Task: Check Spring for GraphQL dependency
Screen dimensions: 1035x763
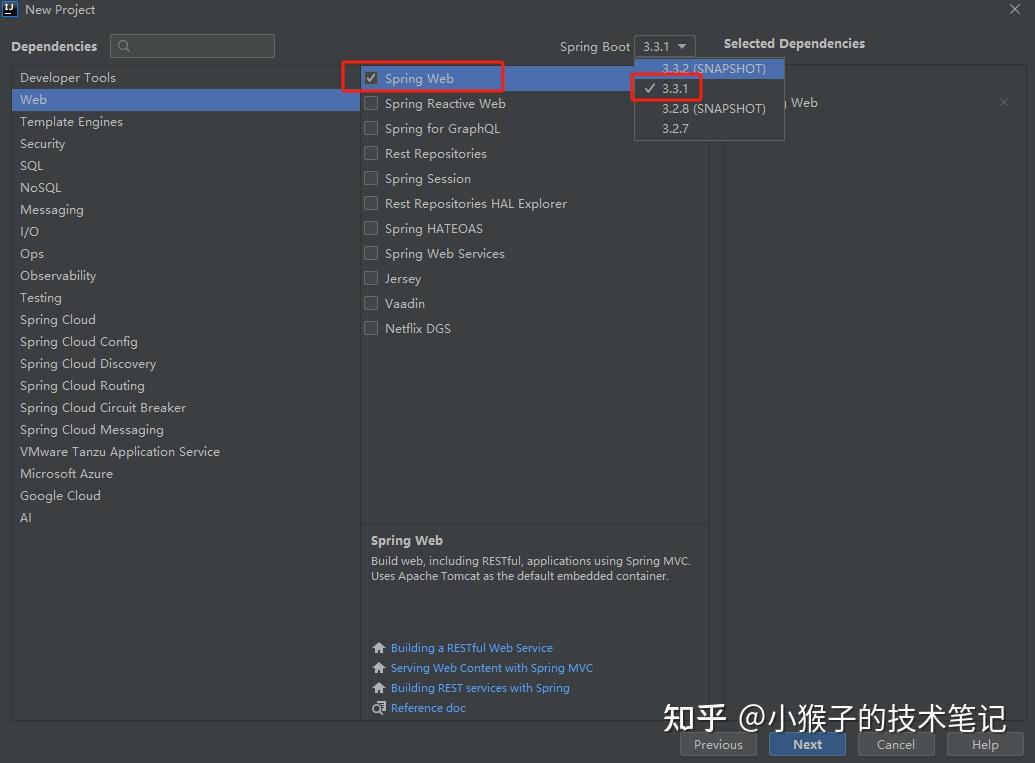Action: coord(370,128)
